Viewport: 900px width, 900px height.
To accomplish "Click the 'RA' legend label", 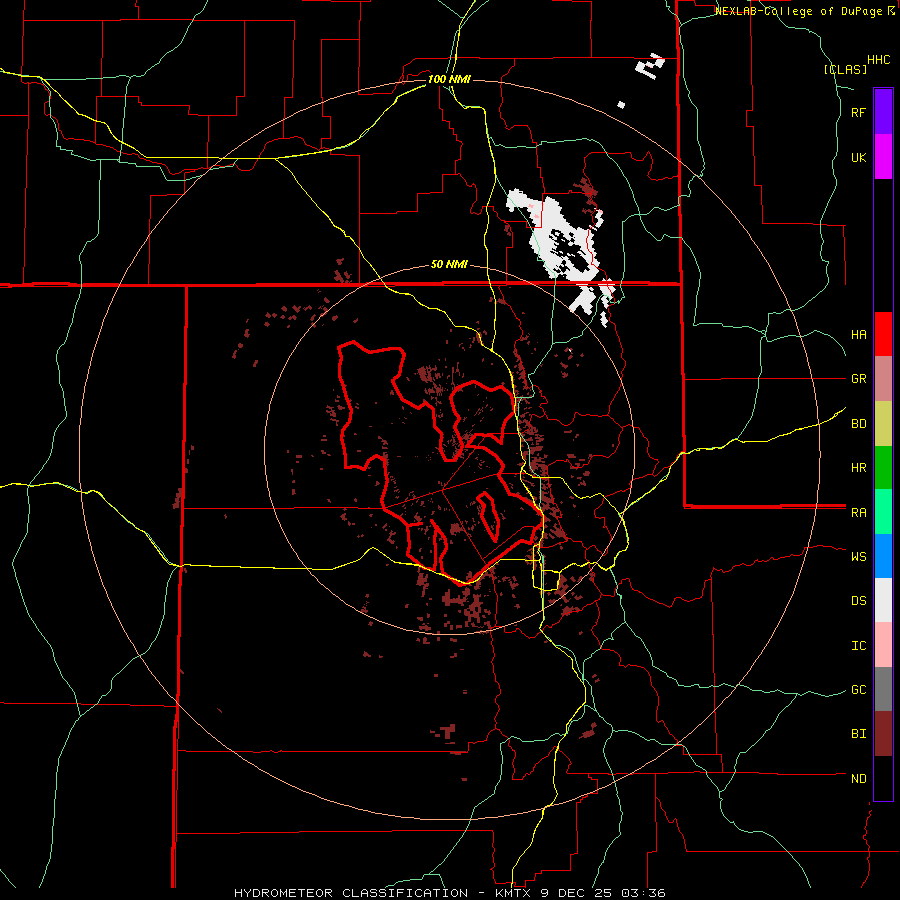I will (858, 513).
